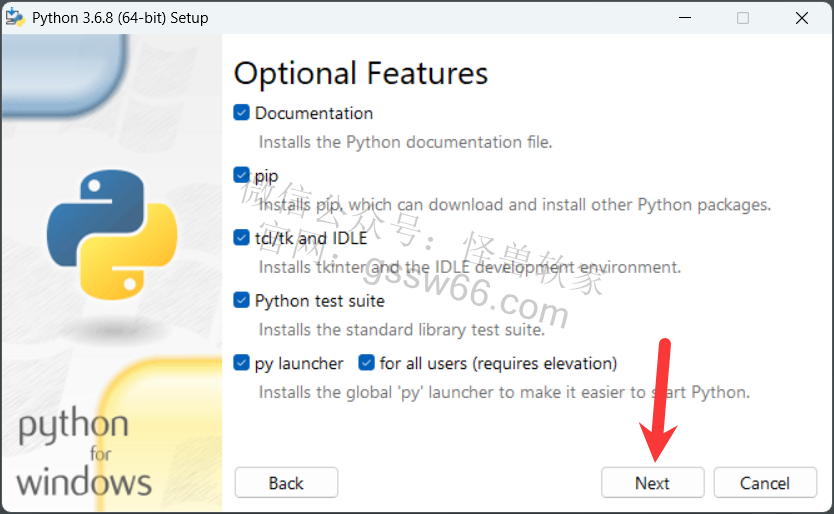Screen dimensions: 834x514
Task: Click the 'python for windows' banner text
Action: point(84,452)
